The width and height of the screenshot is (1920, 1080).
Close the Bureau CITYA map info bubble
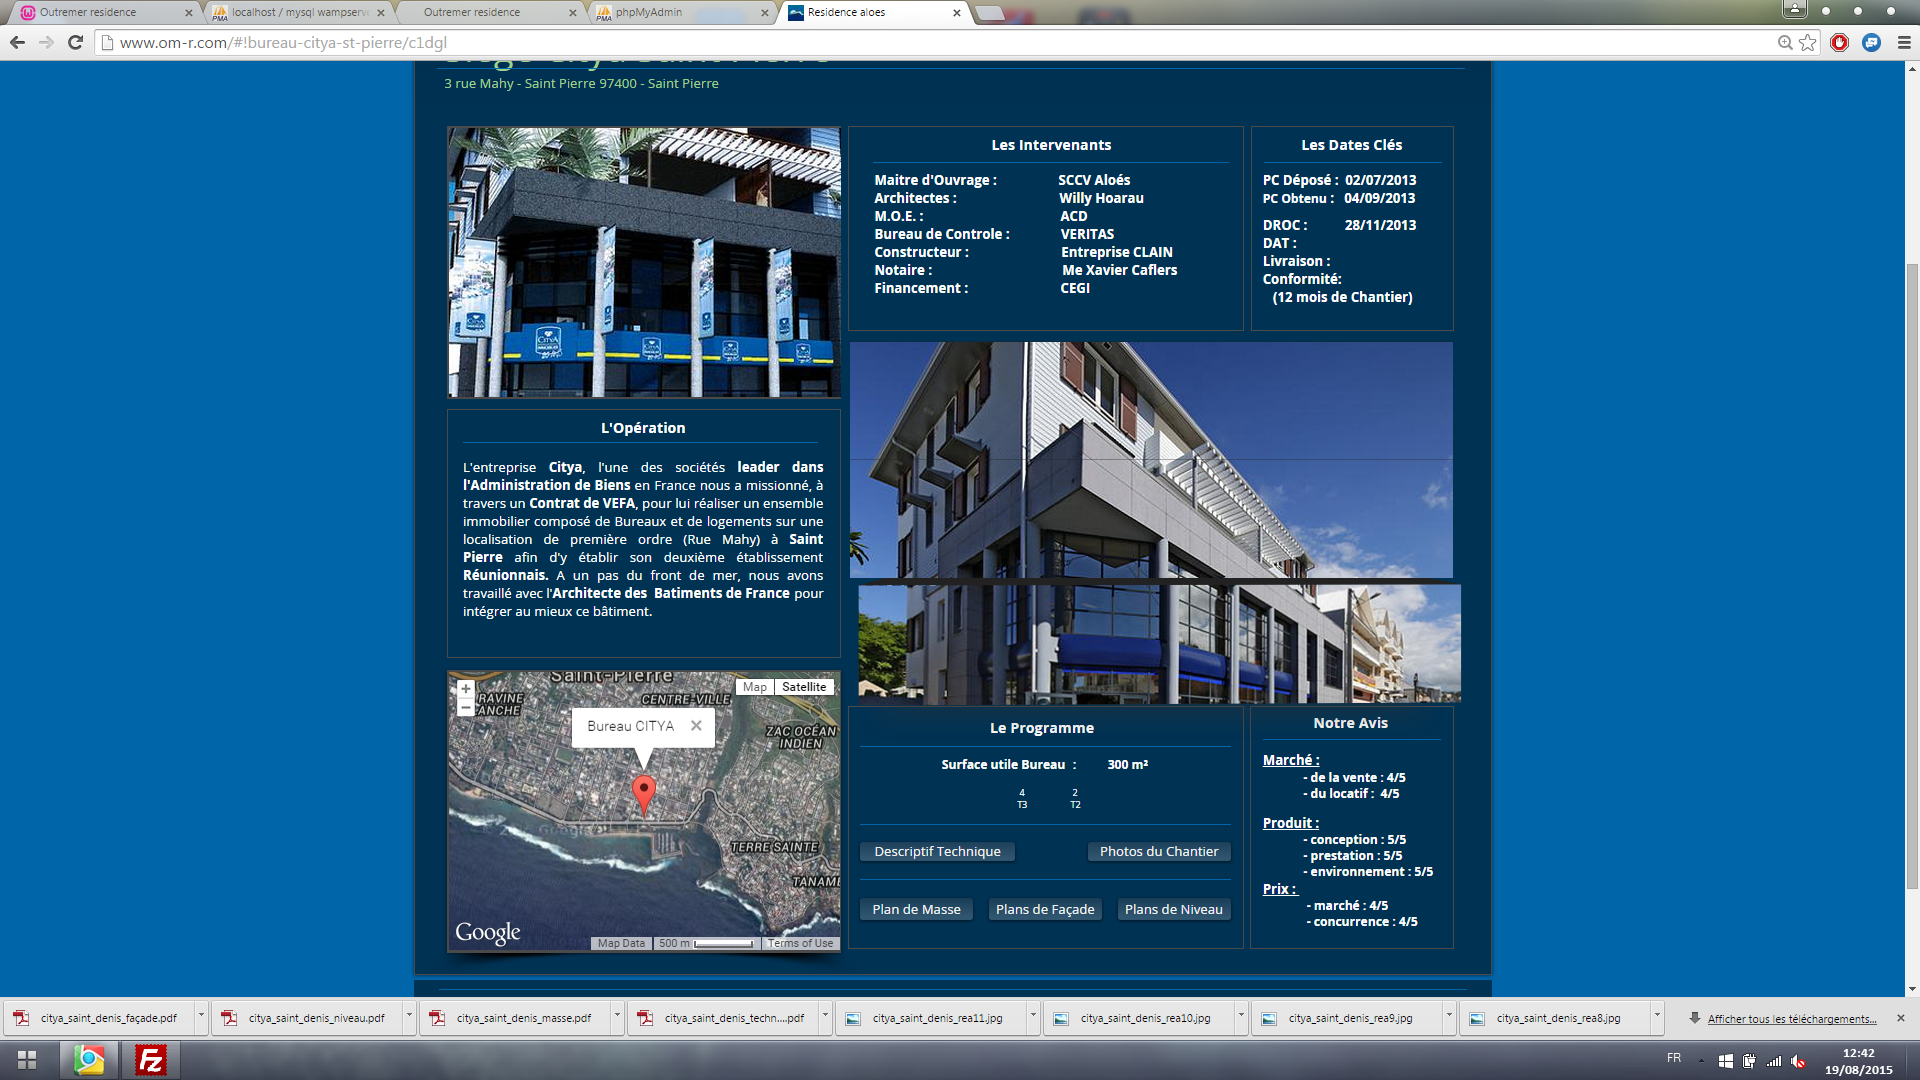point(696,726)
